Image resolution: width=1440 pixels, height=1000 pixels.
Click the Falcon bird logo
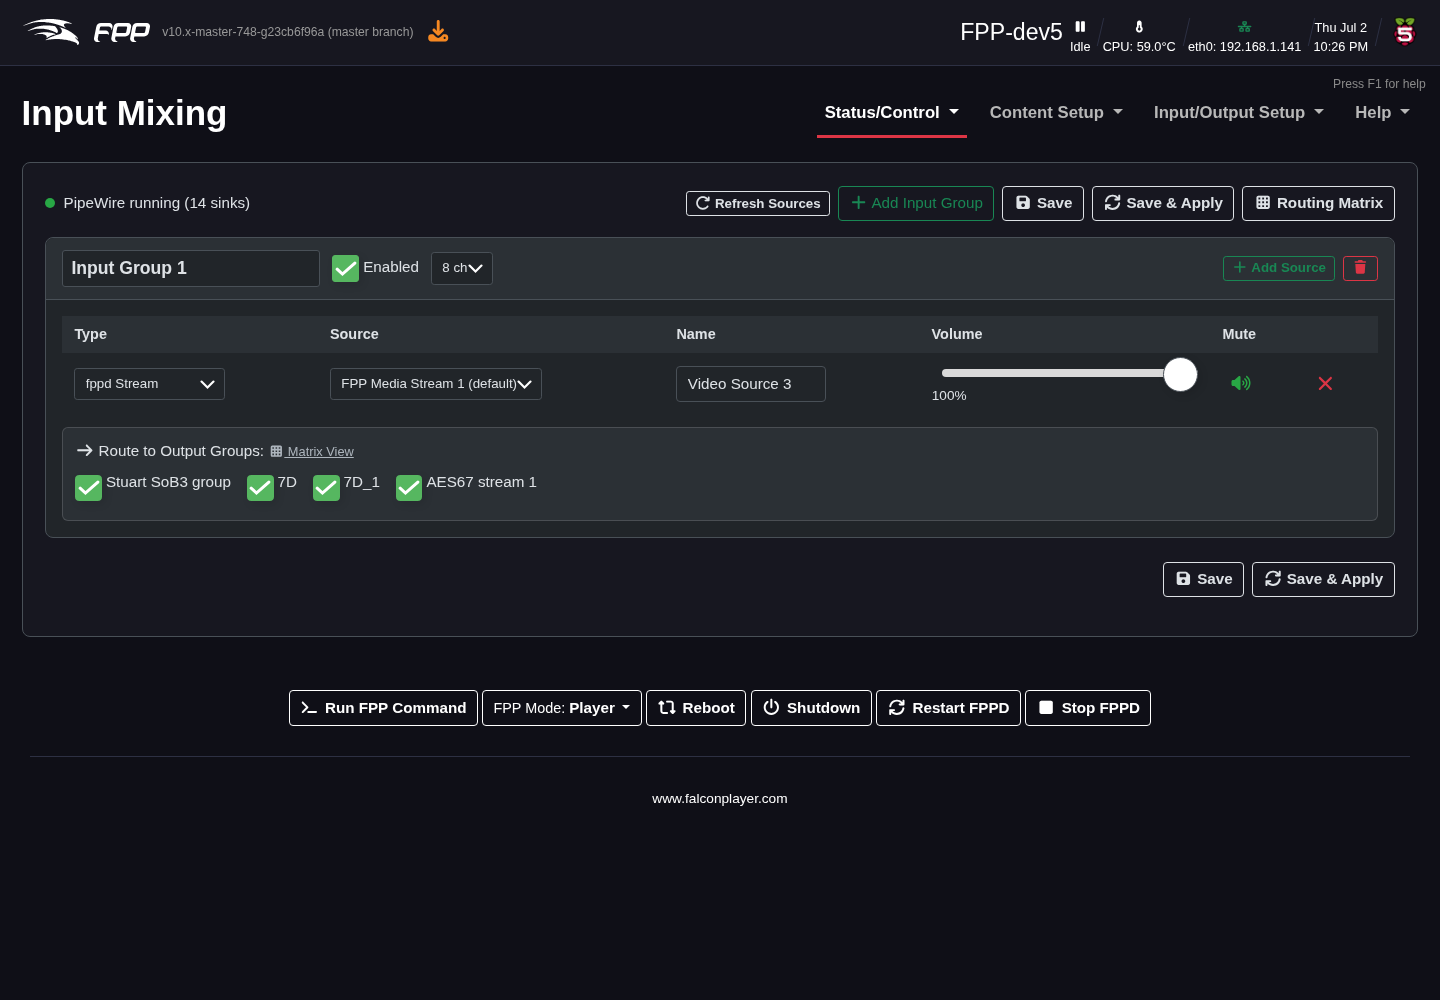click(x=51, y=32)
